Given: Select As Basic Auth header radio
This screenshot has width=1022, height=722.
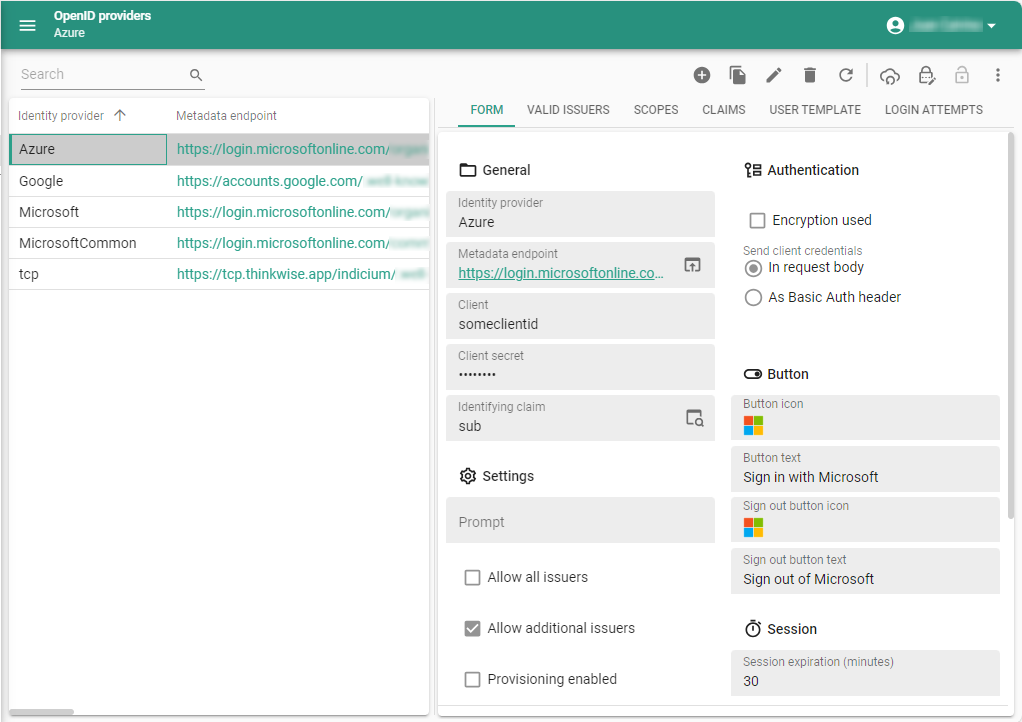Looking at the screenshot, I should point(753,298).
